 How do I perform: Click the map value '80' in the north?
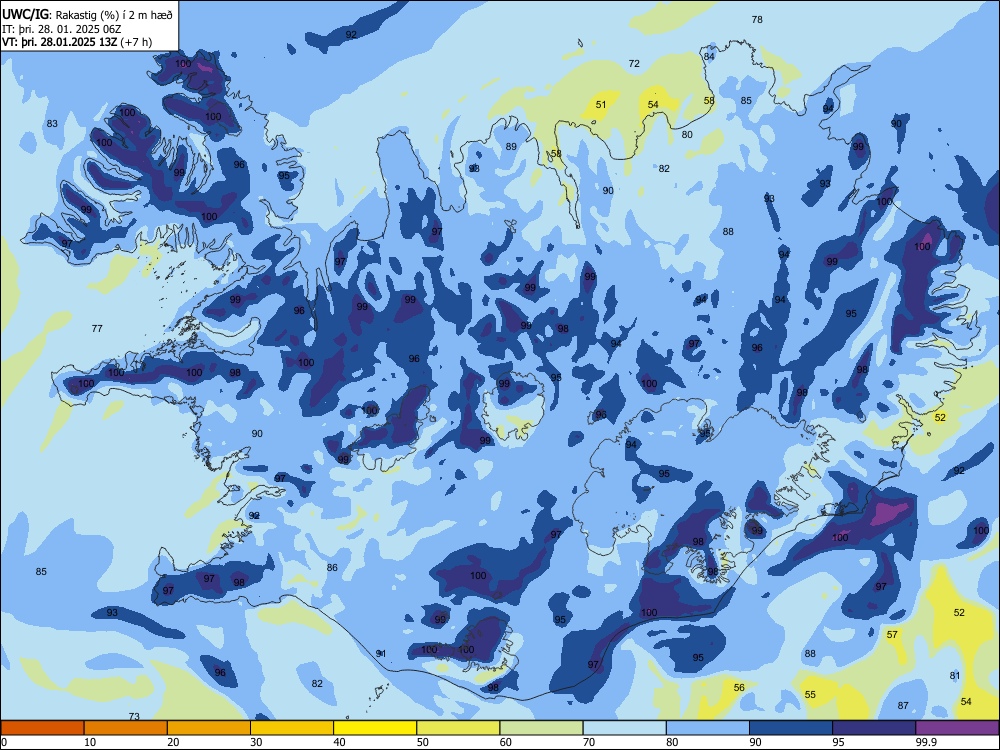(687, 135)
